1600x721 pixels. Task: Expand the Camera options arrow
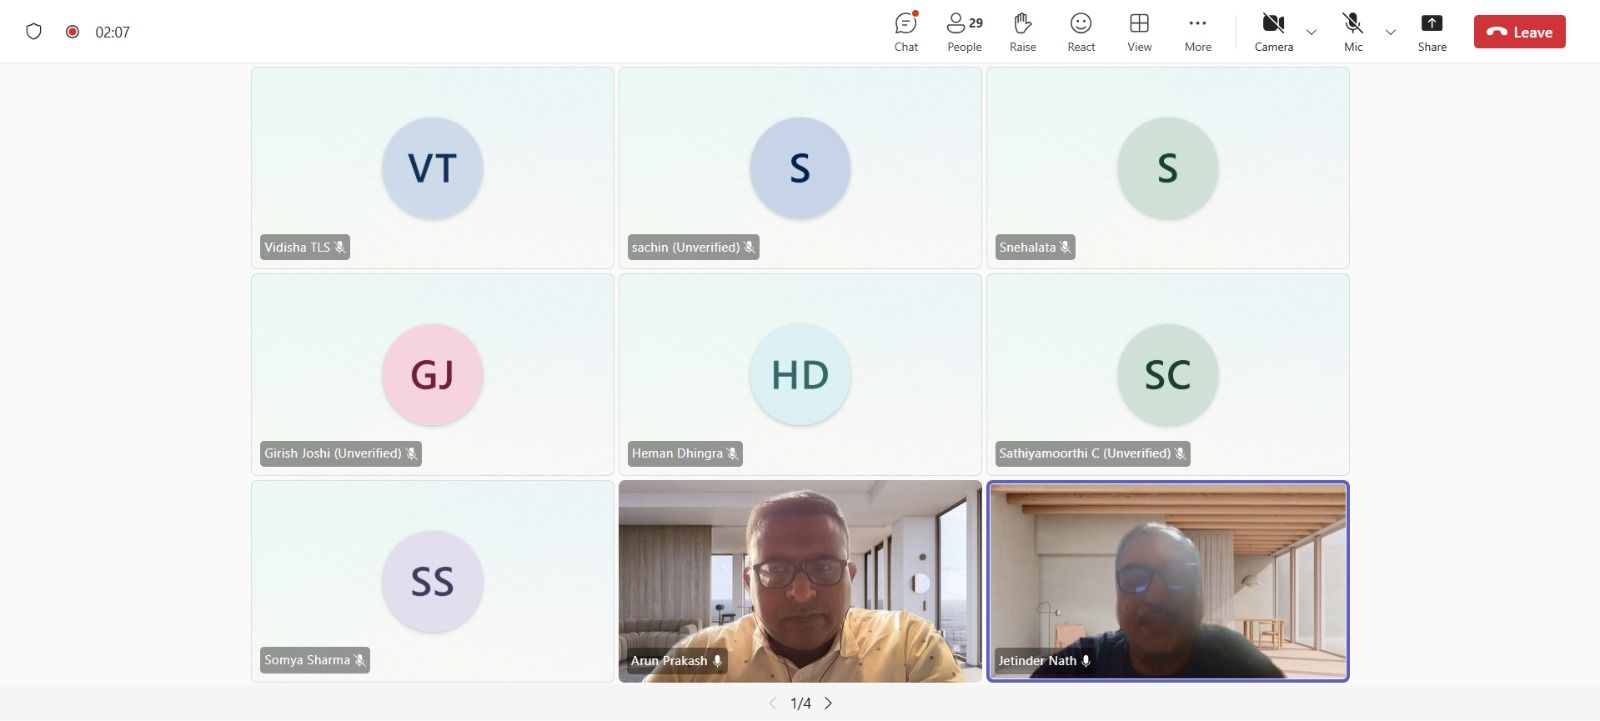(x=1312, y=32)
